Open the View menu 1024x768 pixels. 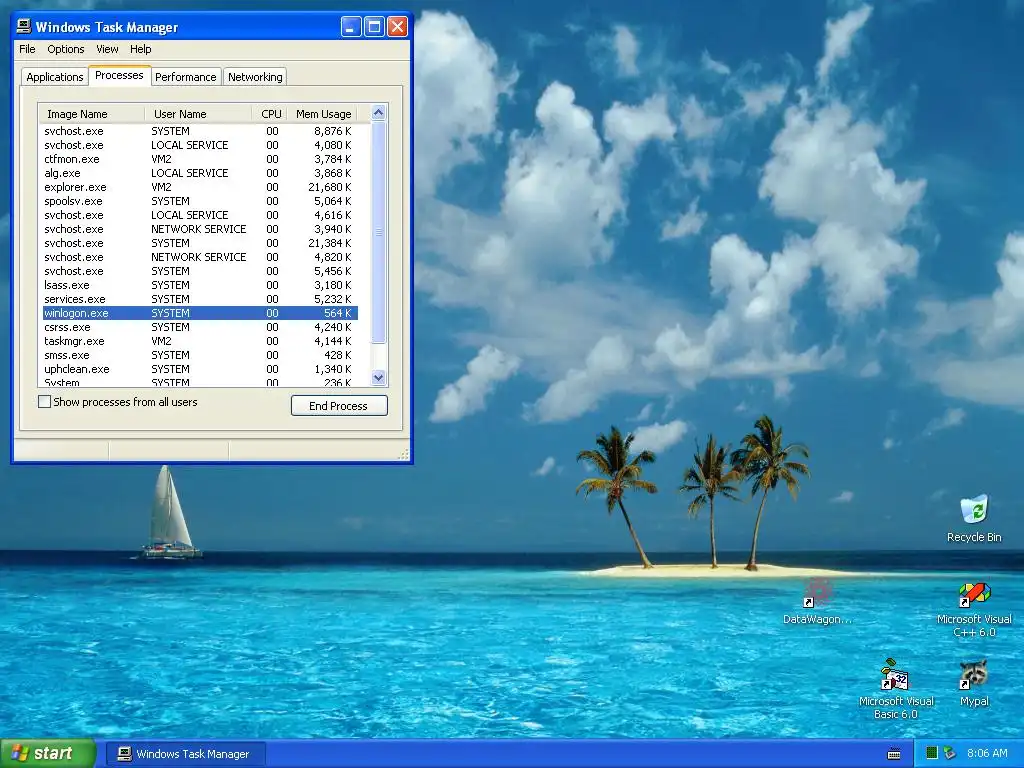pos(107,49)
